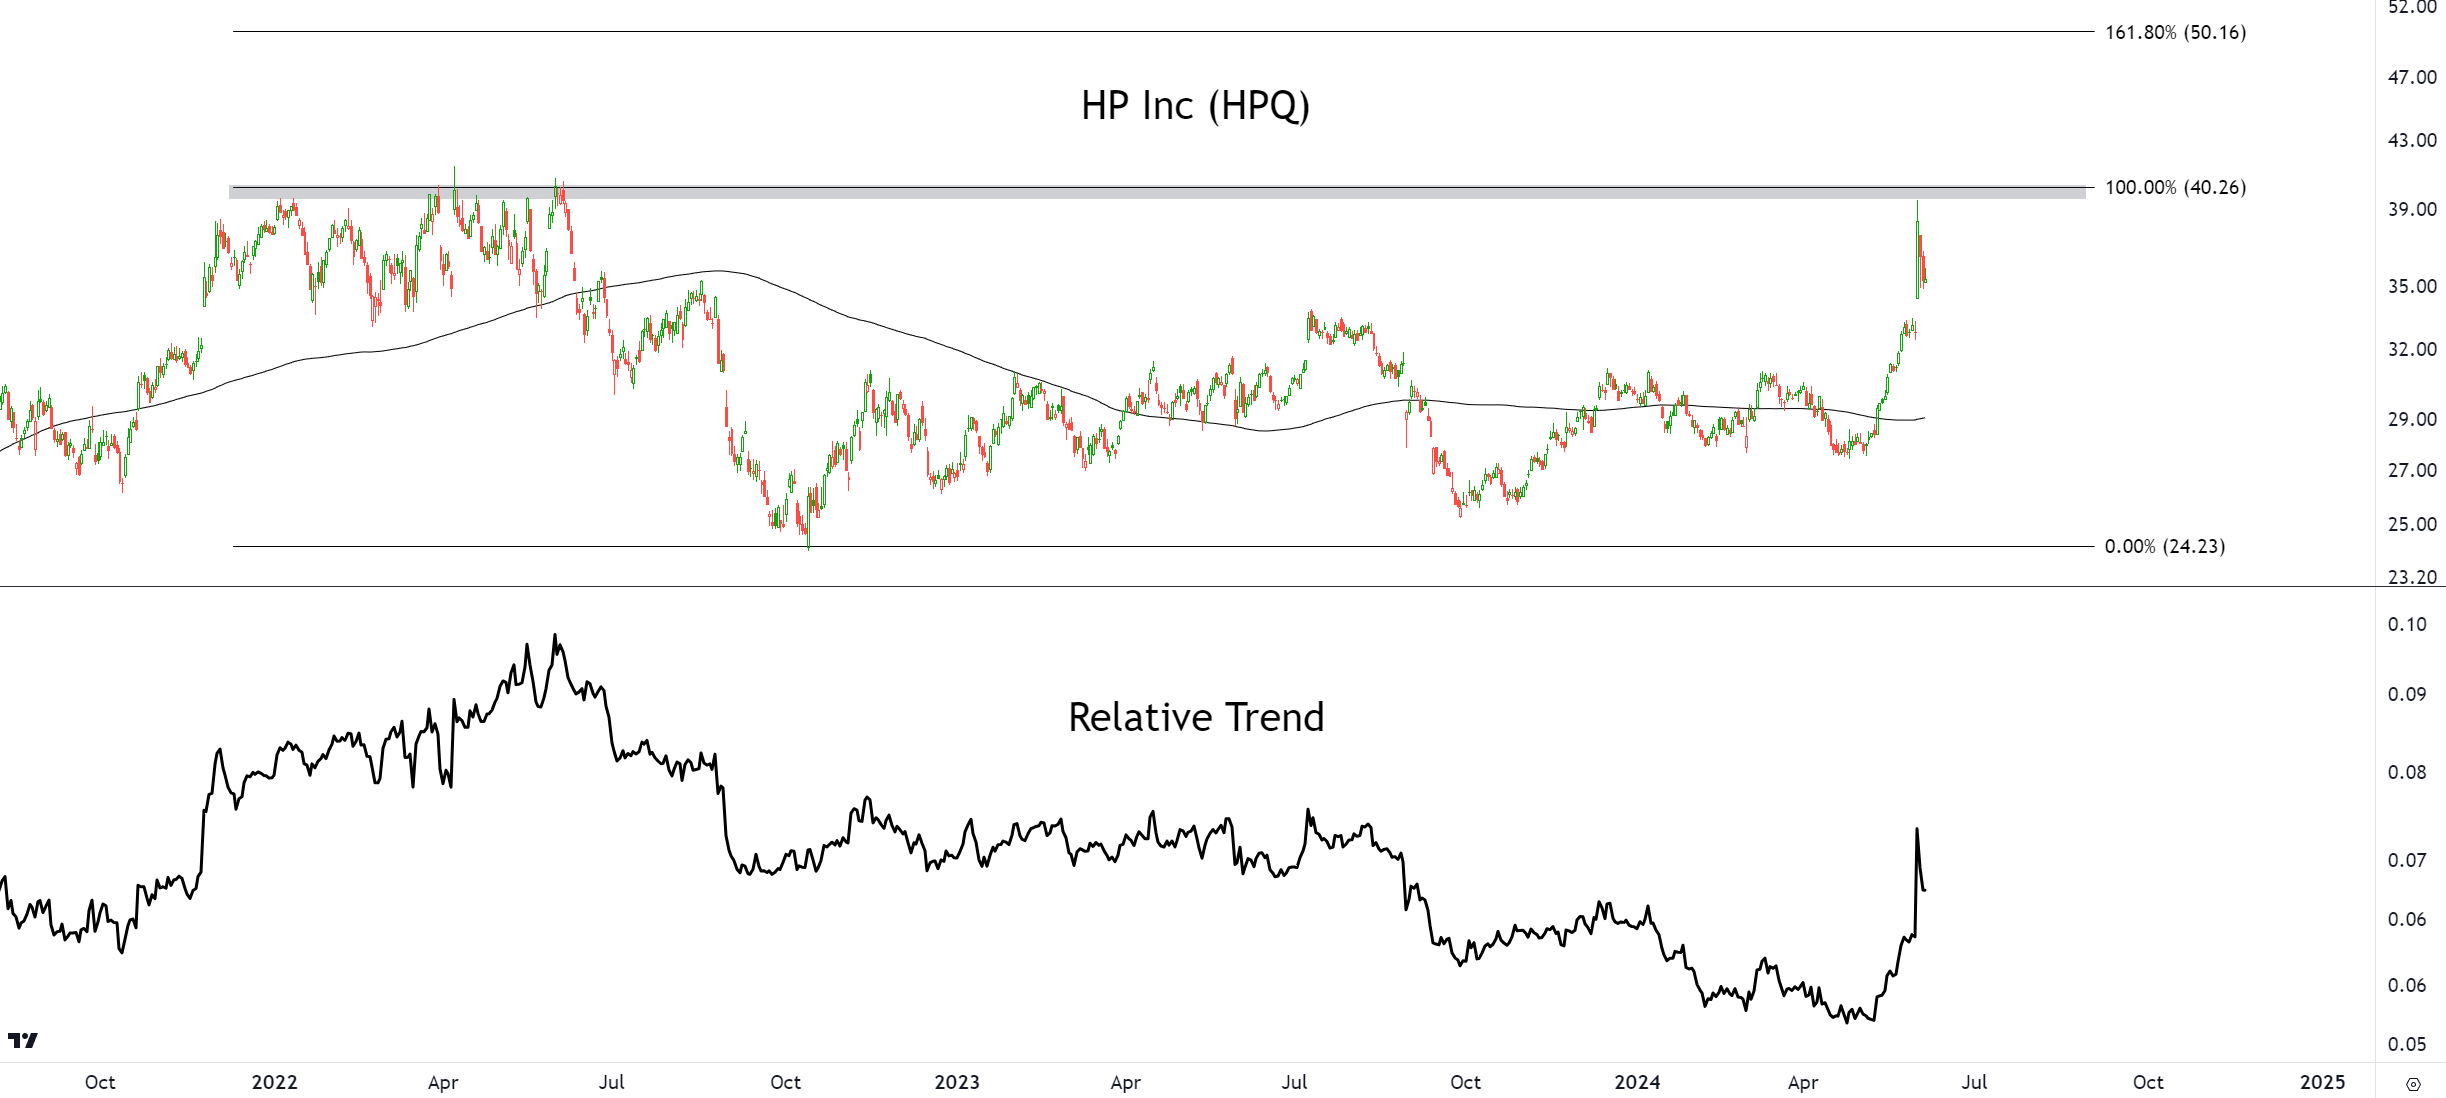The image size is (2446, 1098).
Task: Click the 2023 label on time axis
Action: pos(957,1082)
